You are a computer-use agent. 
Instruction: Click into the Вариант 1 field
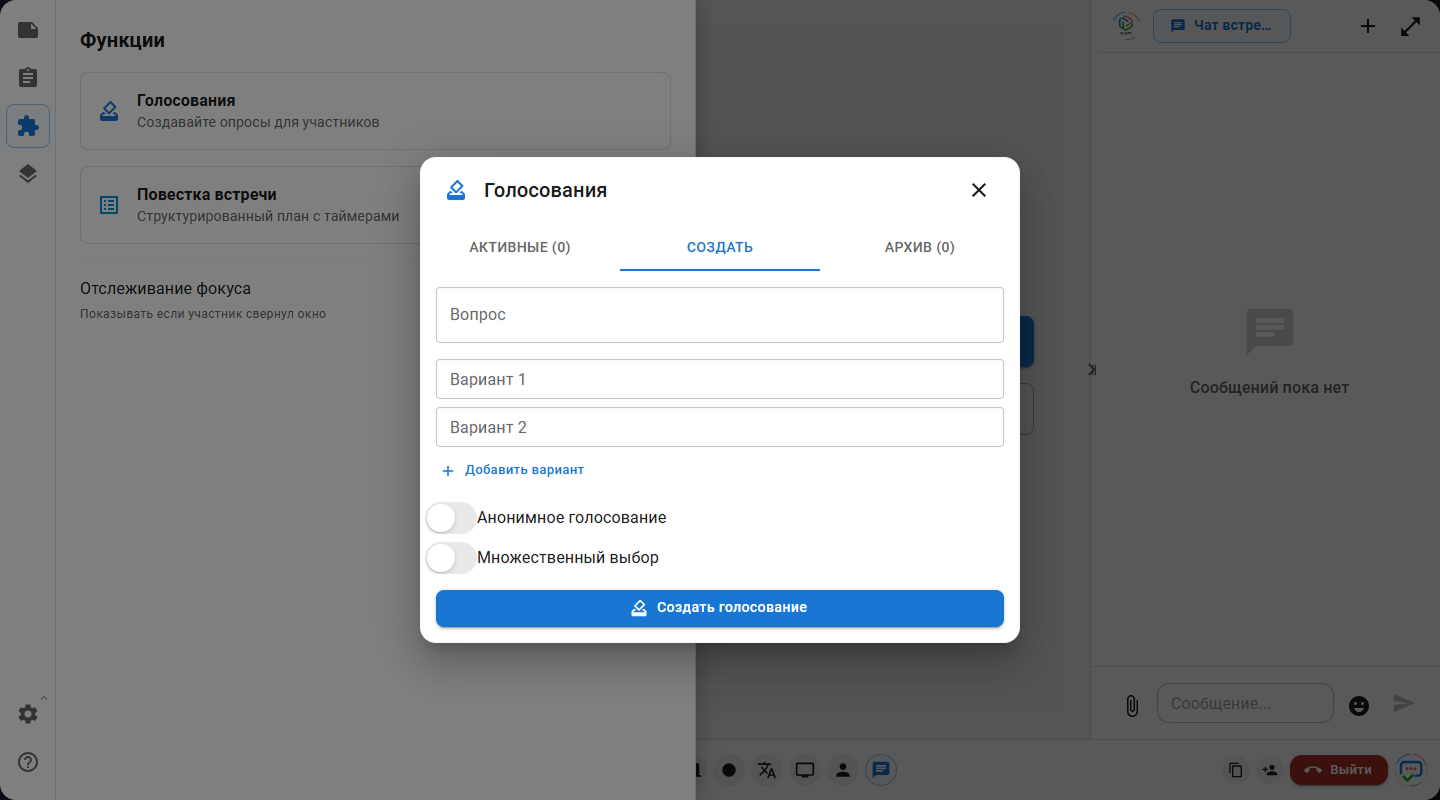pos(720,379)
